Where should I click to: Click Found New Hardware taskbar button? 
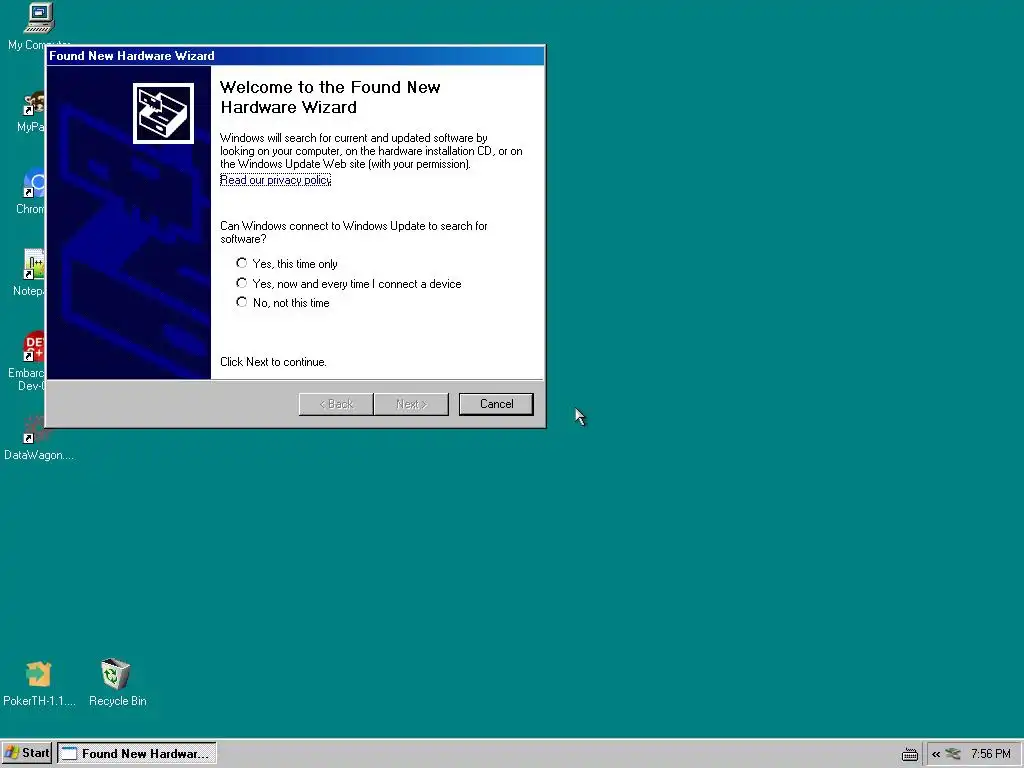136,754
